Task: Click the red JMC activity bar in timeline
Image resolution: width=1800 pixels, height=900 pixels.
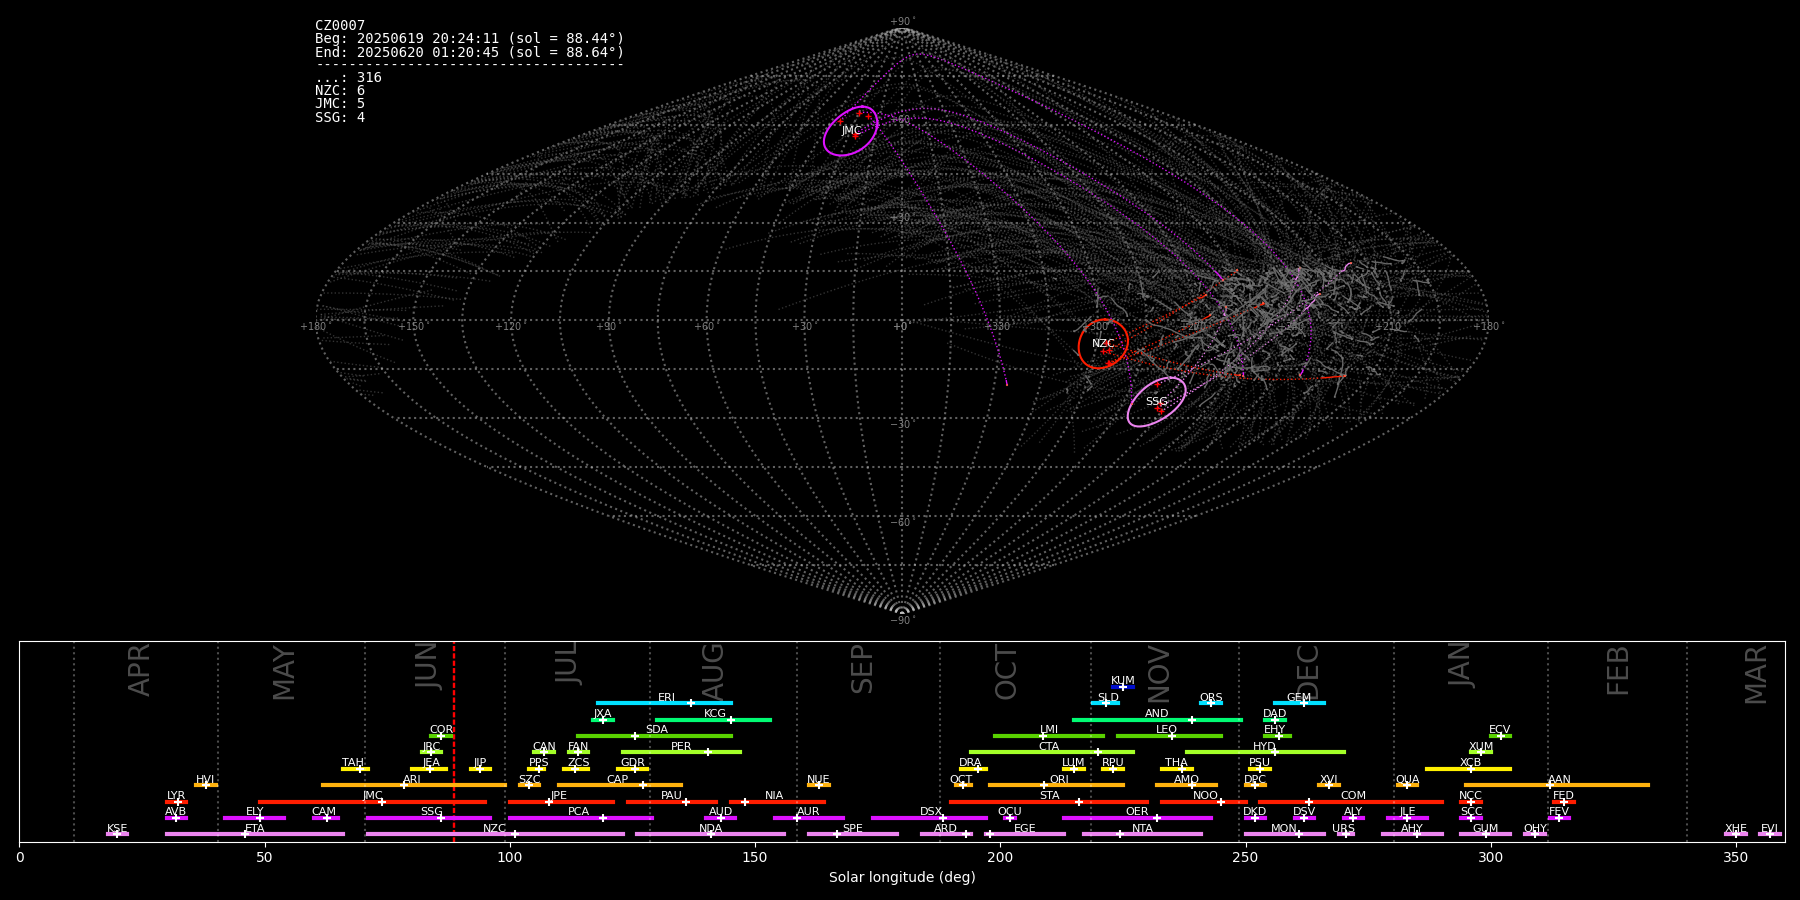Action: 373,802
